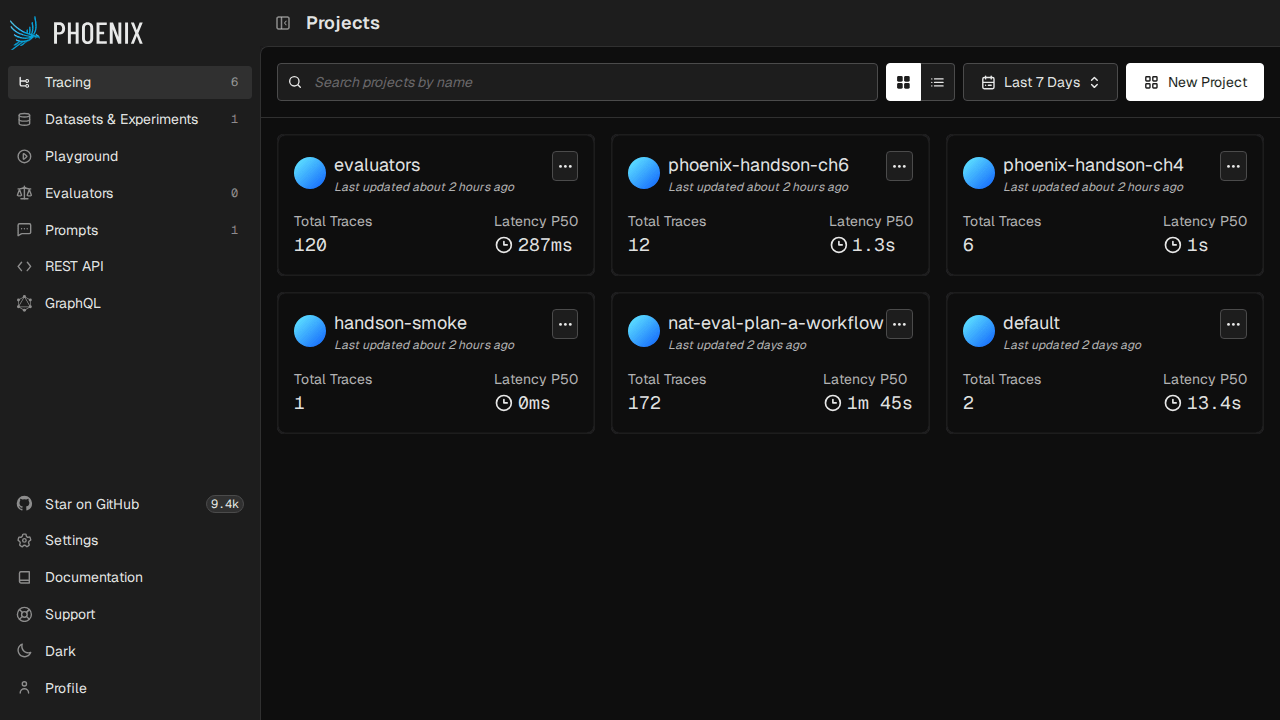Click the Profile person icon
This screenshot has width=1280, height=720.
click(x=25, y=688)
